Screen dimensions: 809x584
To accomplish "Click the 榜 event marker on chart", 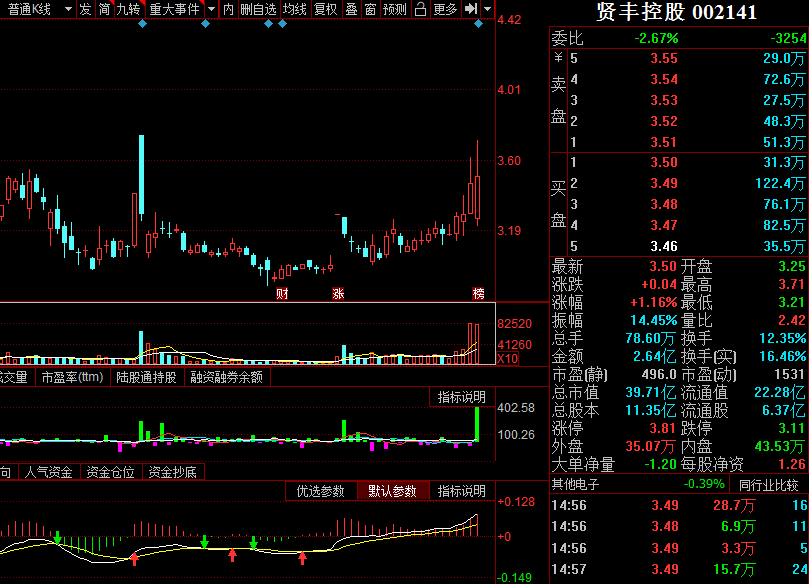I will point(478,294).
